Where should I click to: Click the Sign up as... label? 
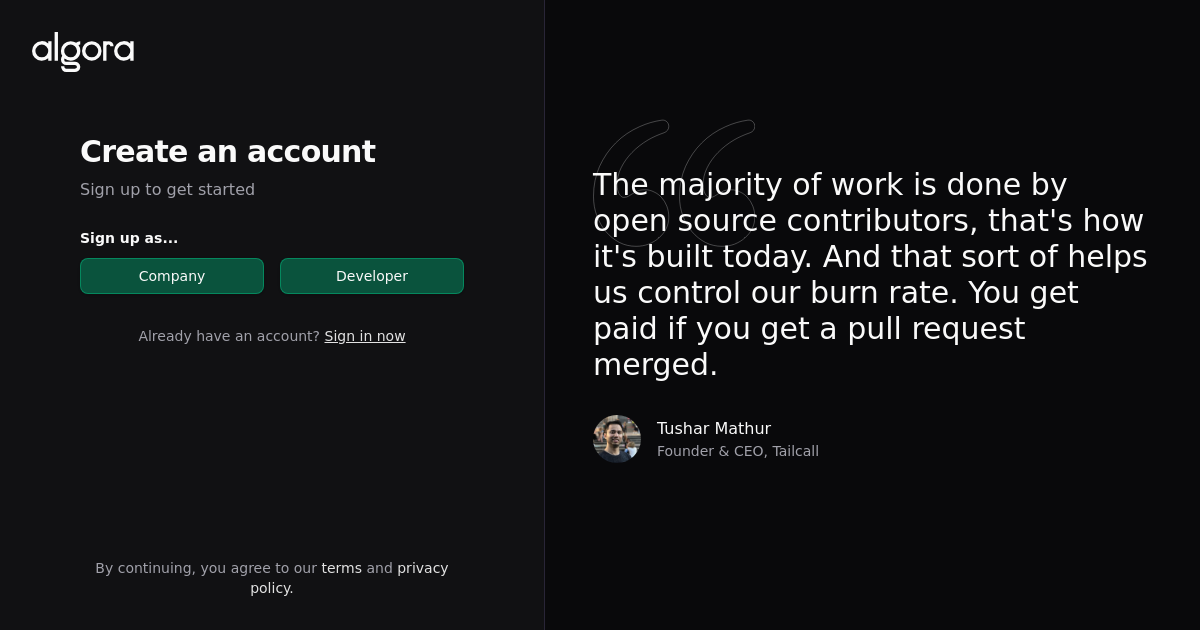tap(129, 238)
